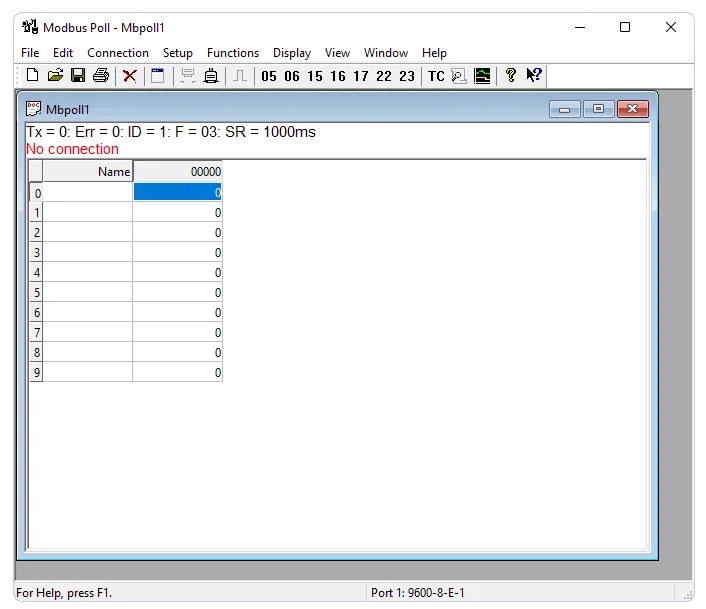Open the Functions menu
The height and width of the screenshot is (609, 706).
coord(233,53)
